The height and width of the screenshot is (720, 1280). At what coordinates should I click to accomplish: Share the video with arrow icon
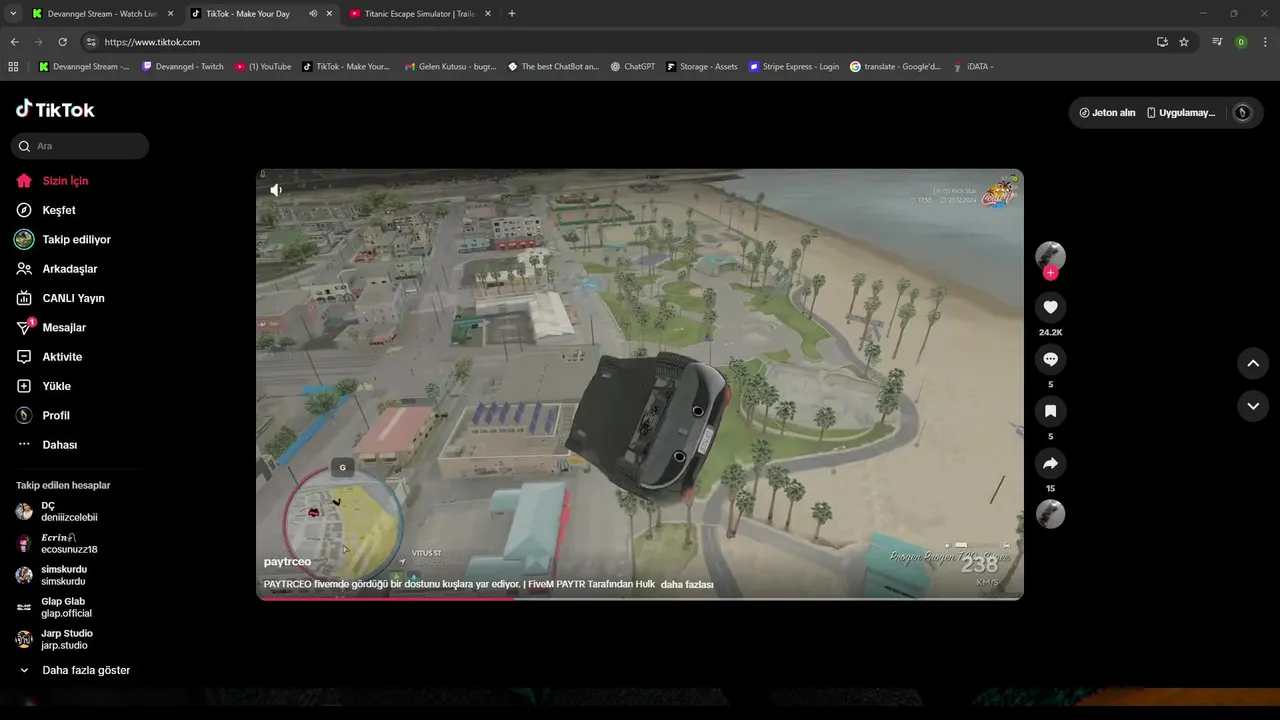(1050, 463)
